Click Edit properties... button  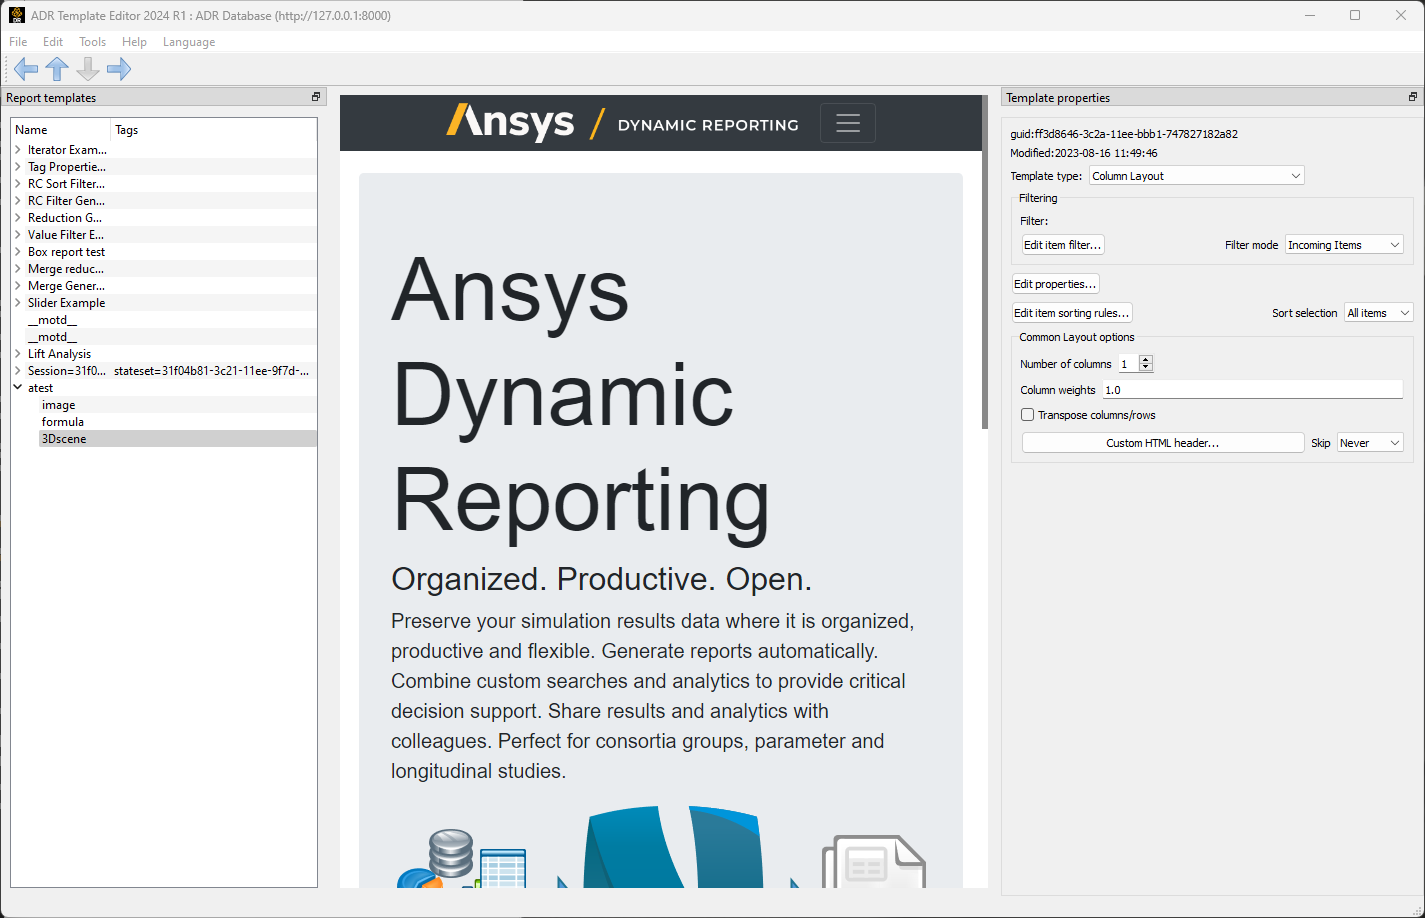pyautogui.click(x=1056, y=284)
